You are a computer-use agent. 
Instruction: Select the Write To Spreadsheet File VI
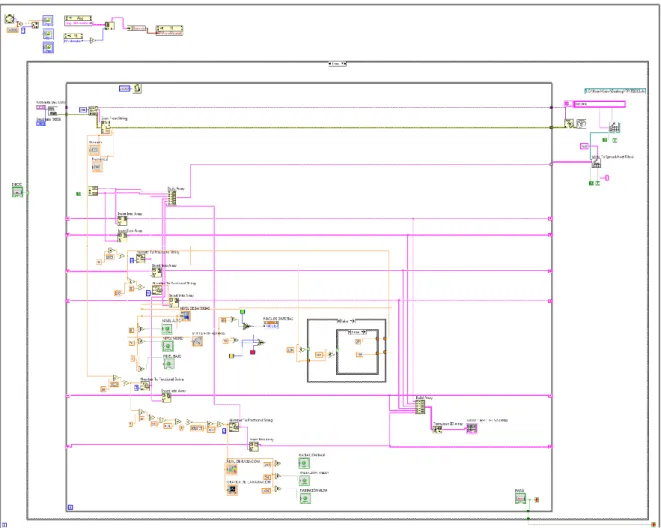[596, 163]
